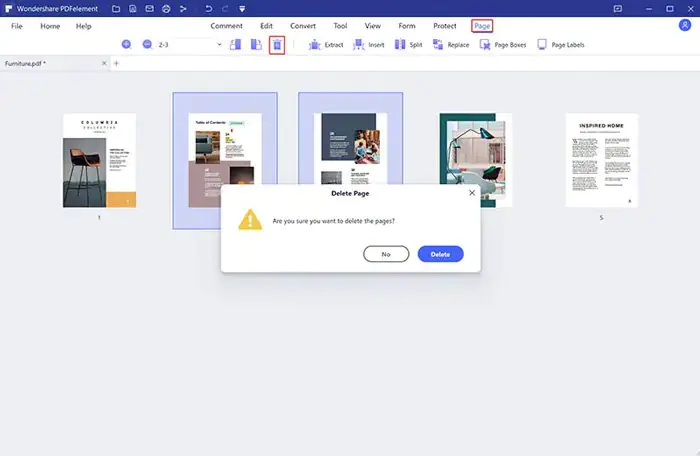Click the Extract pages tool
This screenshot has height=456, width=700.
[326, 45]
